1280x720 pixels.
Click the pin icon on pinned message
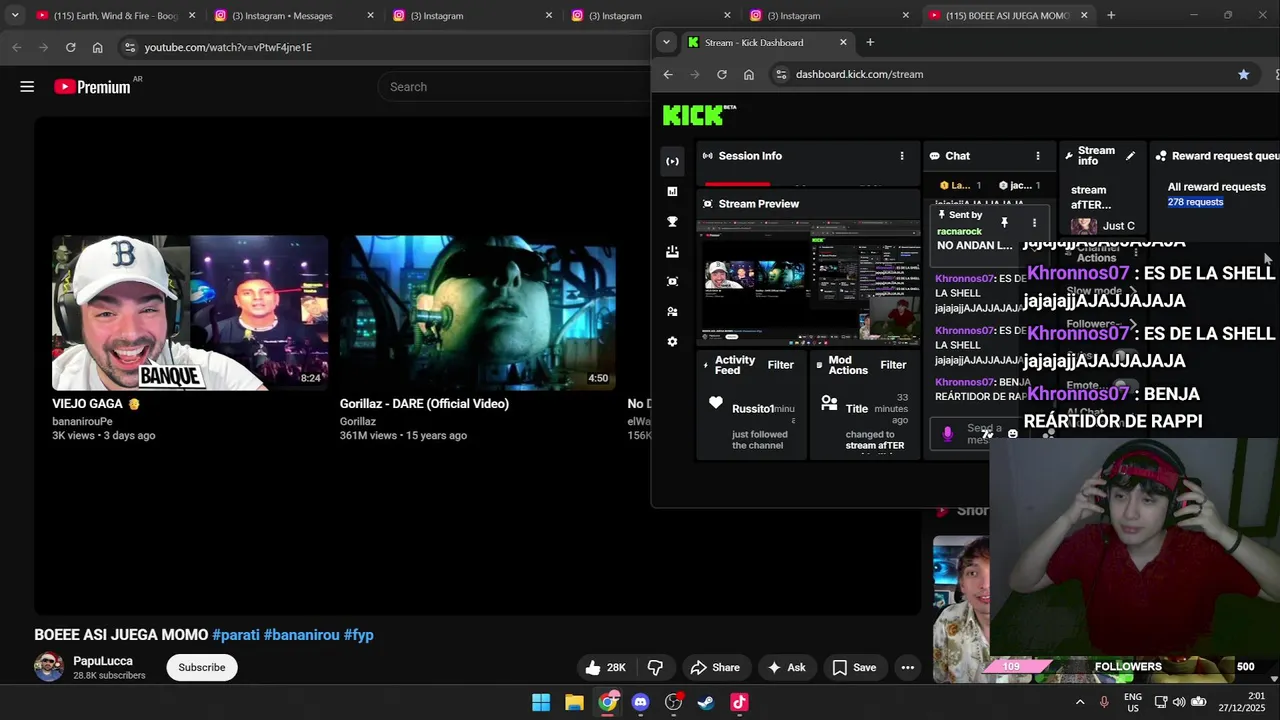click(1004, 222)
